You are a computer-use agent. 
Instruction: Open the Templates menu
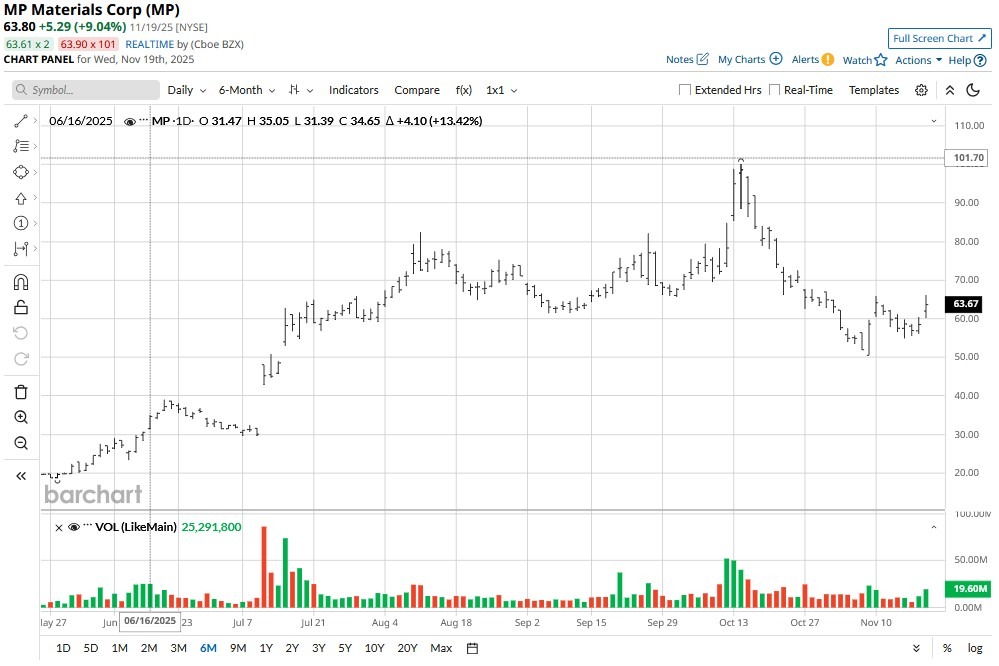coord(873,90)
